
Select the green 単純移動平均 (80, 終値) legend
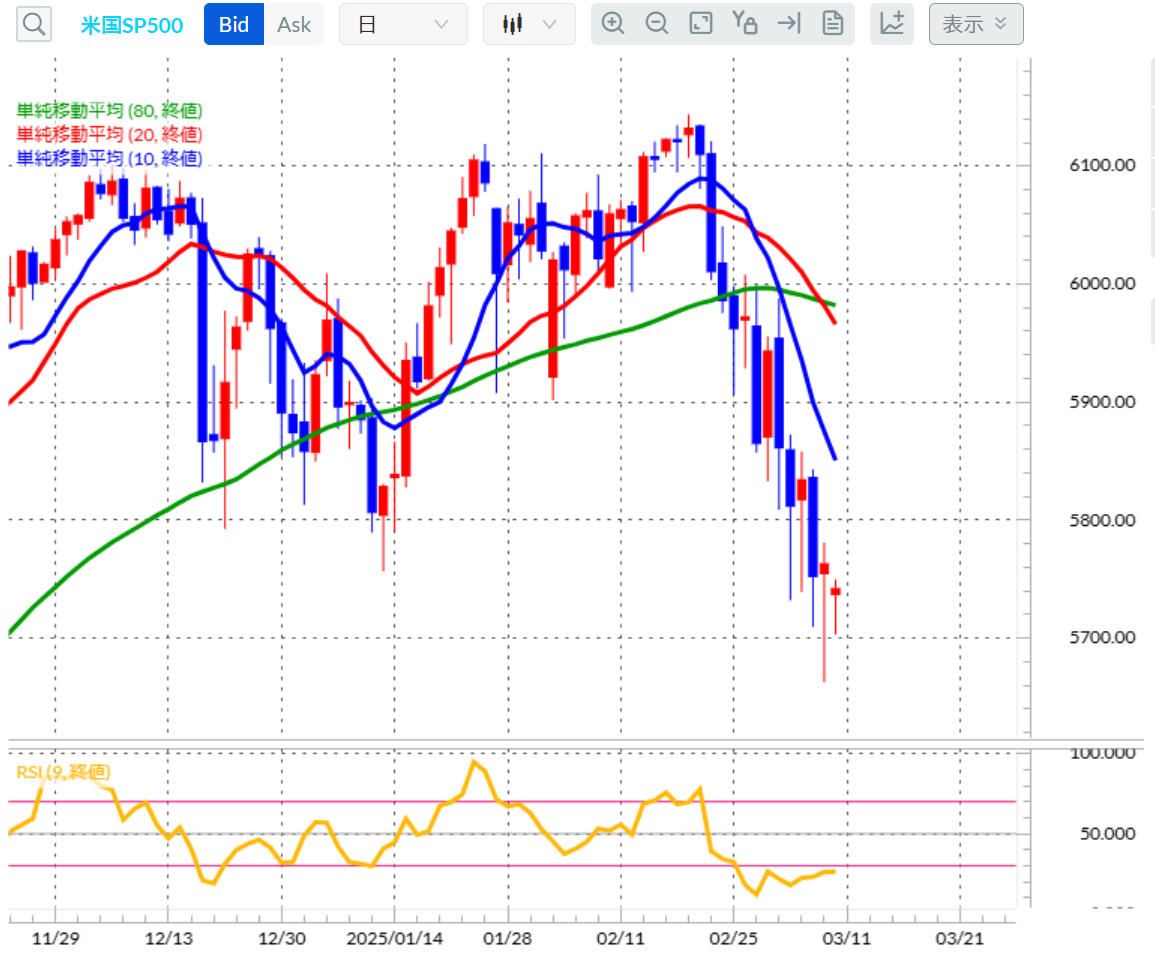click(x=109, y=111)
